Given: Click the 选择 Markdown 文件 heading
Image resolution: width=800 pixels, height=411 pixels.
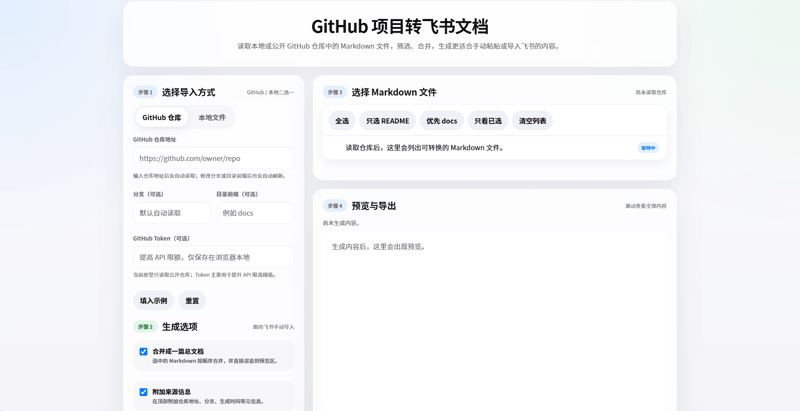Looking at the screenshot, I should coord(394,92).
